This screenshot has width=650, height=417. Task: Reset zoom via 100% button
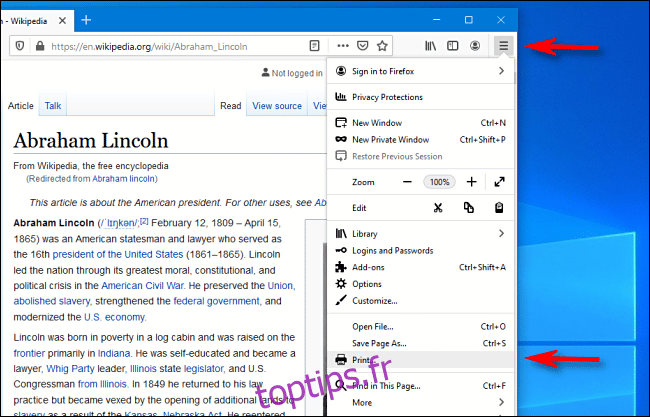(439, 182)
